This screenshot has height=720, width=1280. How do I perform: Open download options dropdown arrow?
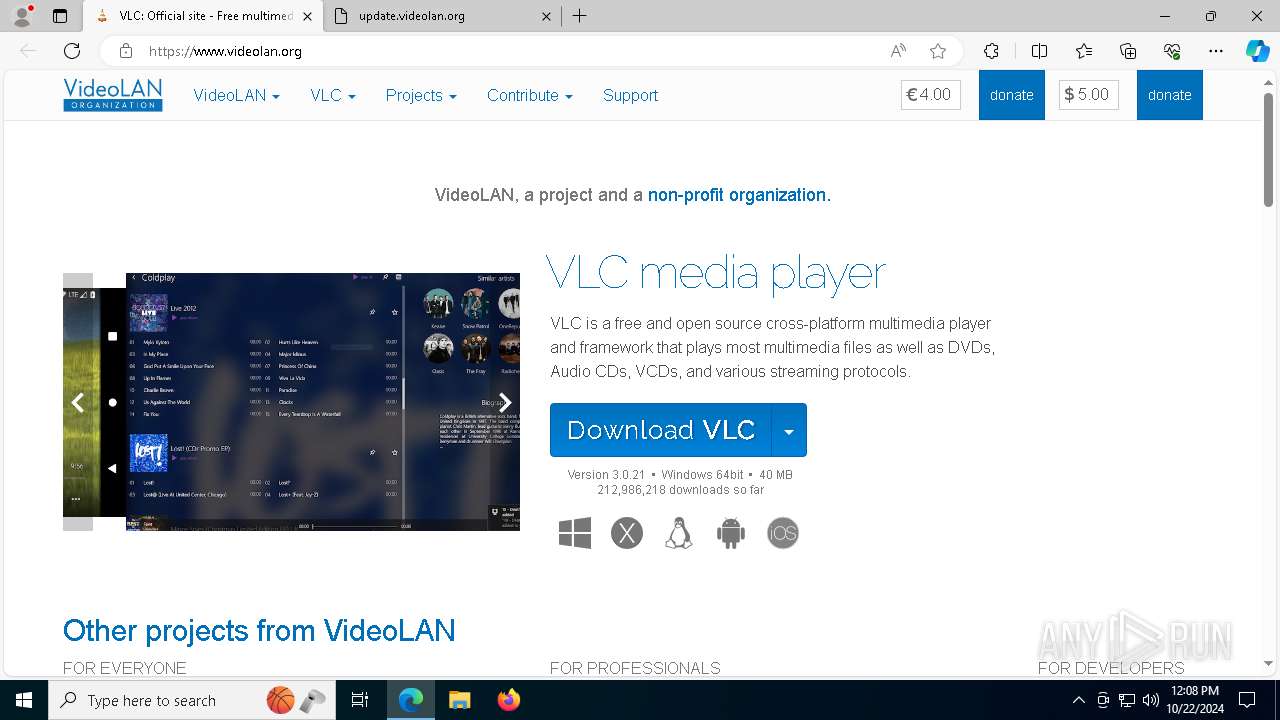(789, 430)
